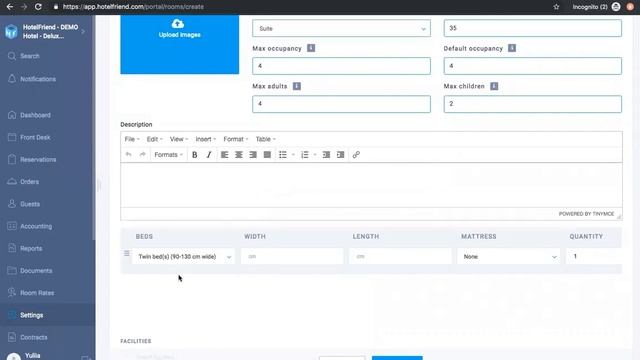Insert a numbered list
This screenshot has height=360, width=640.
(x=304, y=155)
